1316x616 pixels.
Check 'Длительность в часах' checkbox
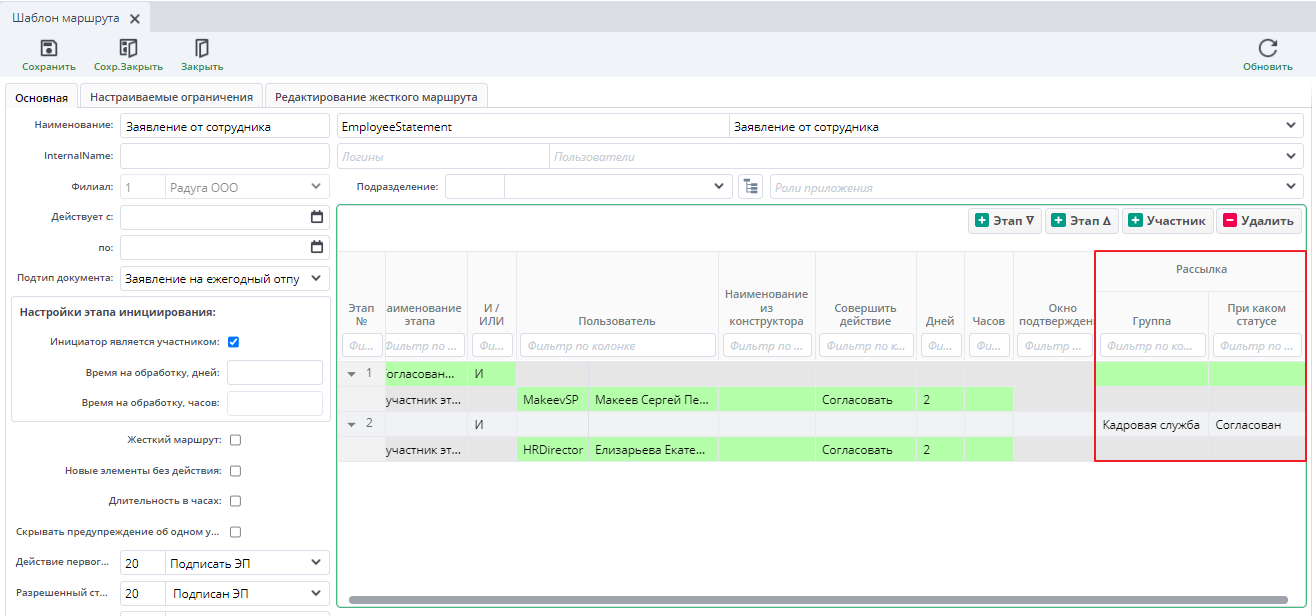pos(235,501)
